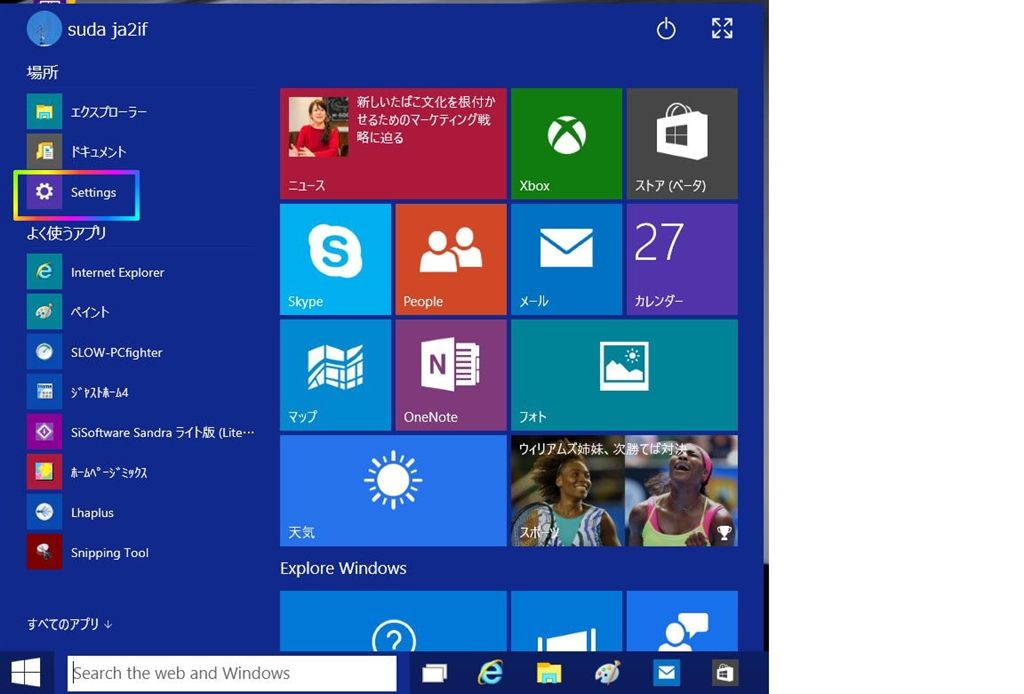Open Mail on the taskbar
This screenshot has height=694, width=1024.
point(666,672)
